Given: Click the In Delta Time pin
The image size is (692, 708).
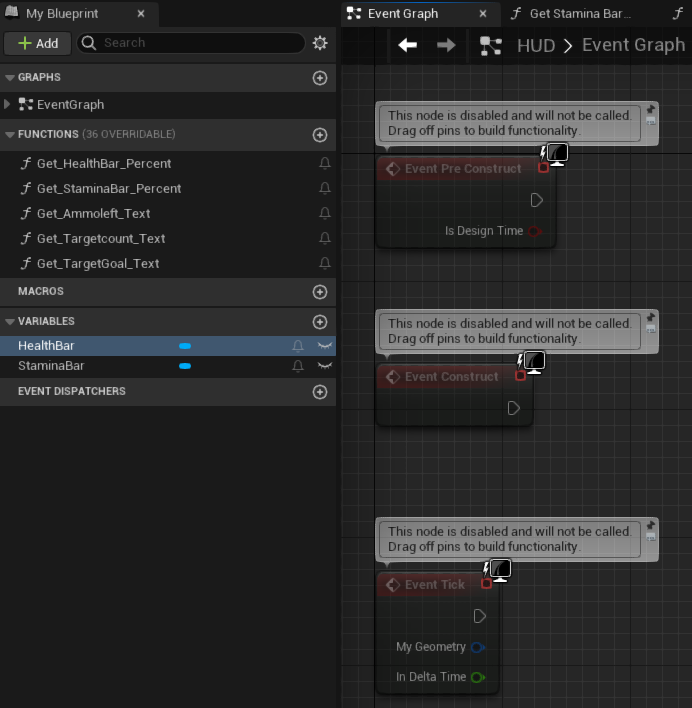Looking at the screenshot, I should (478, 677).
